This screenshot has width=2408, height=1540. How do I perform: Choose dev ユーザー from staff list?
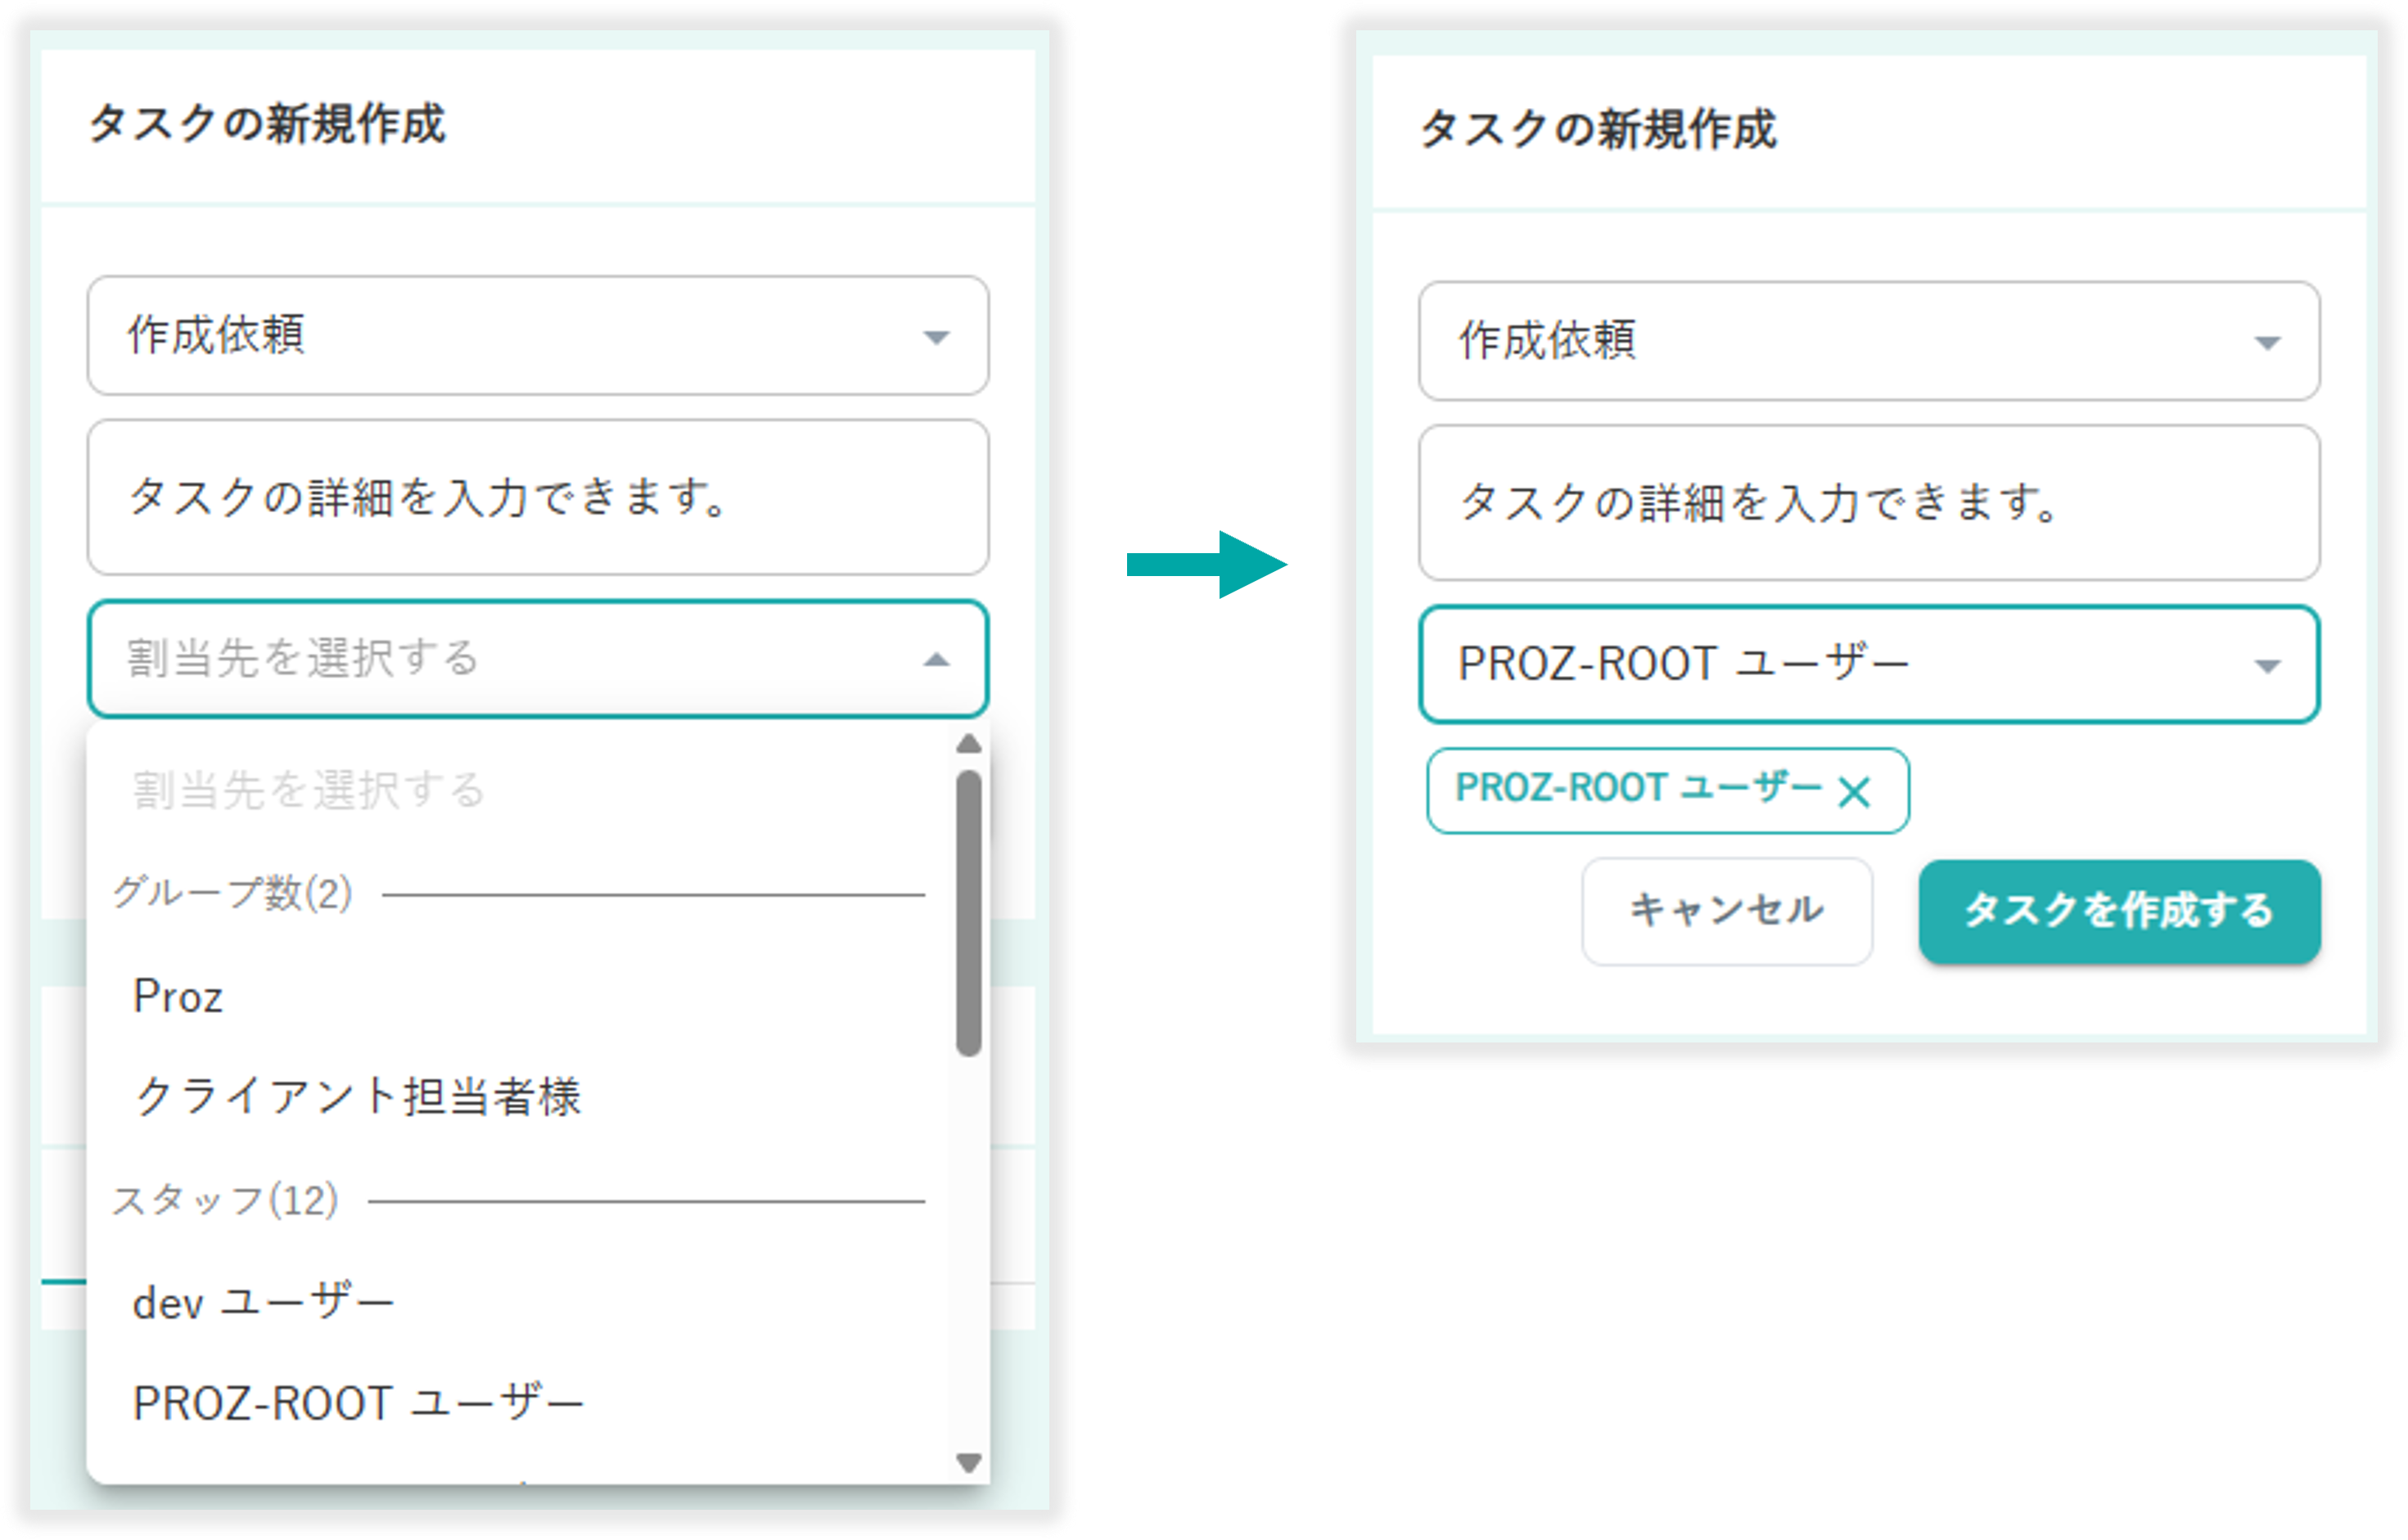(263, 1302)
